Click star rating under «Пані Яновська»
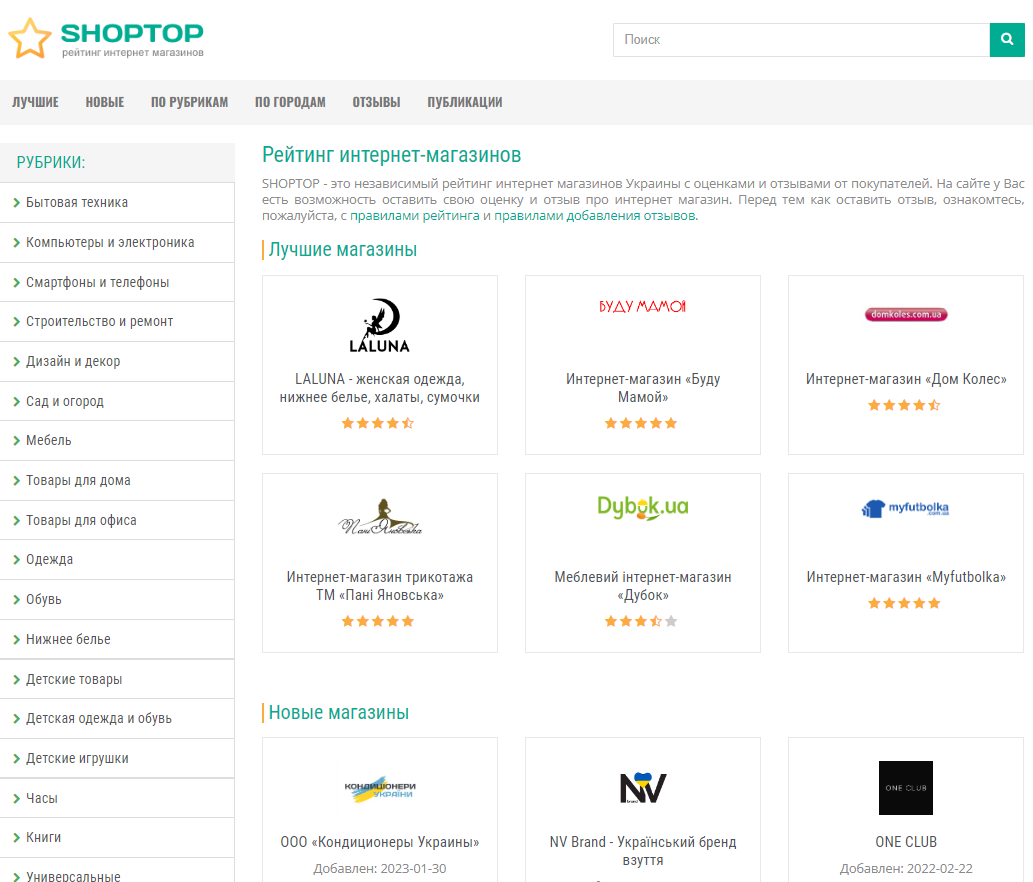The image size is (1033, 882). (x=377, y=621)
